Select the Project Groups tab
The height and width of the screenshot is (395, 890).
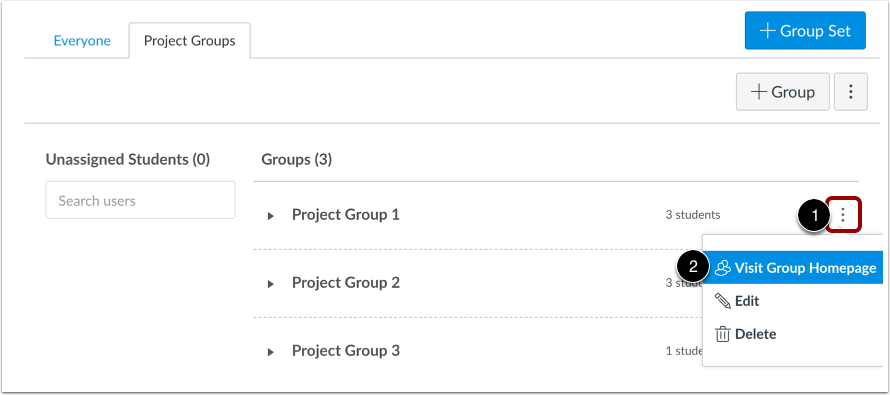(x=190, y=41)
